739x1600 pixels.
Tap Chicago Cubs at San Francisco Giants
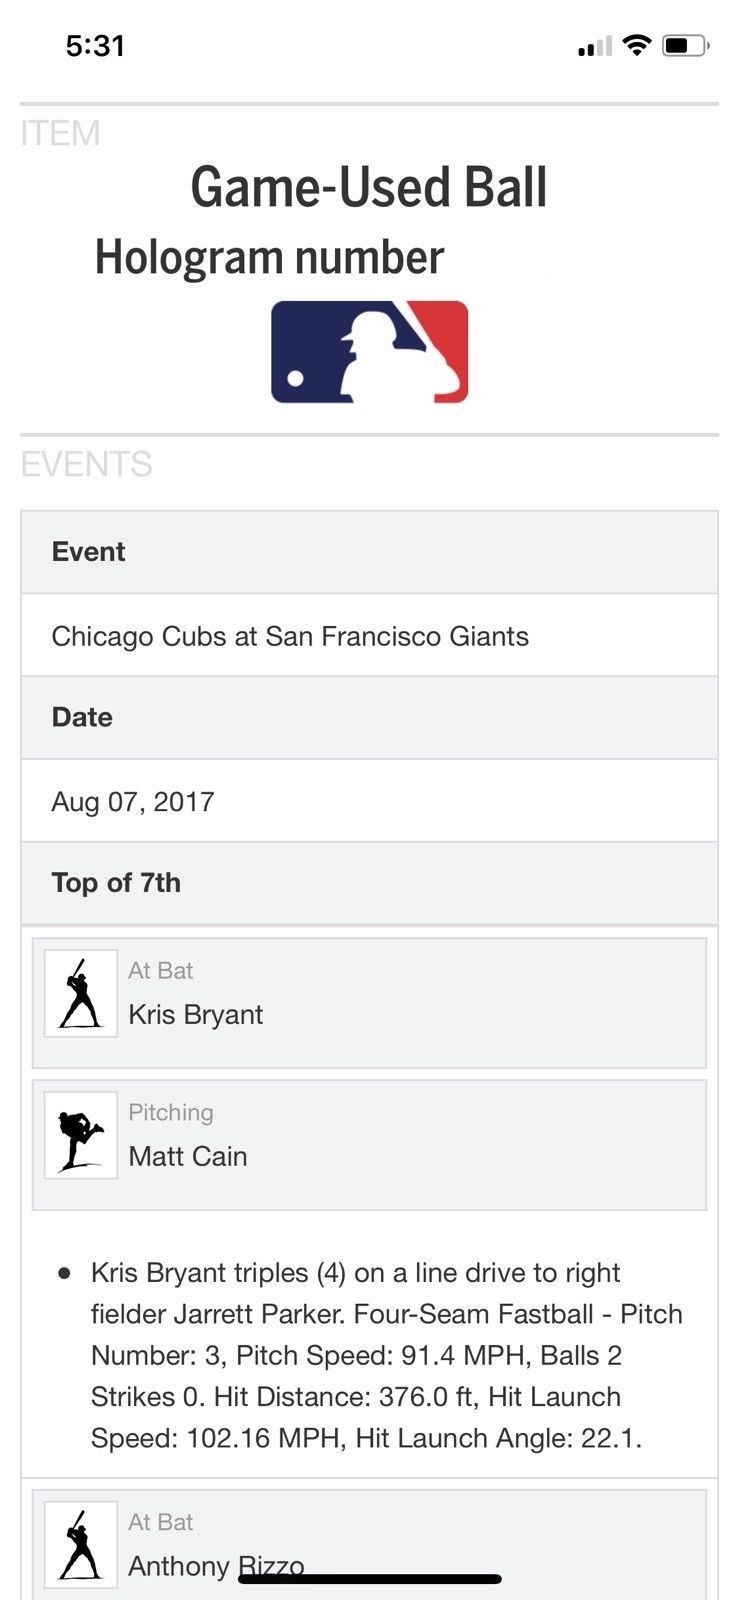(x=290, y=636)
